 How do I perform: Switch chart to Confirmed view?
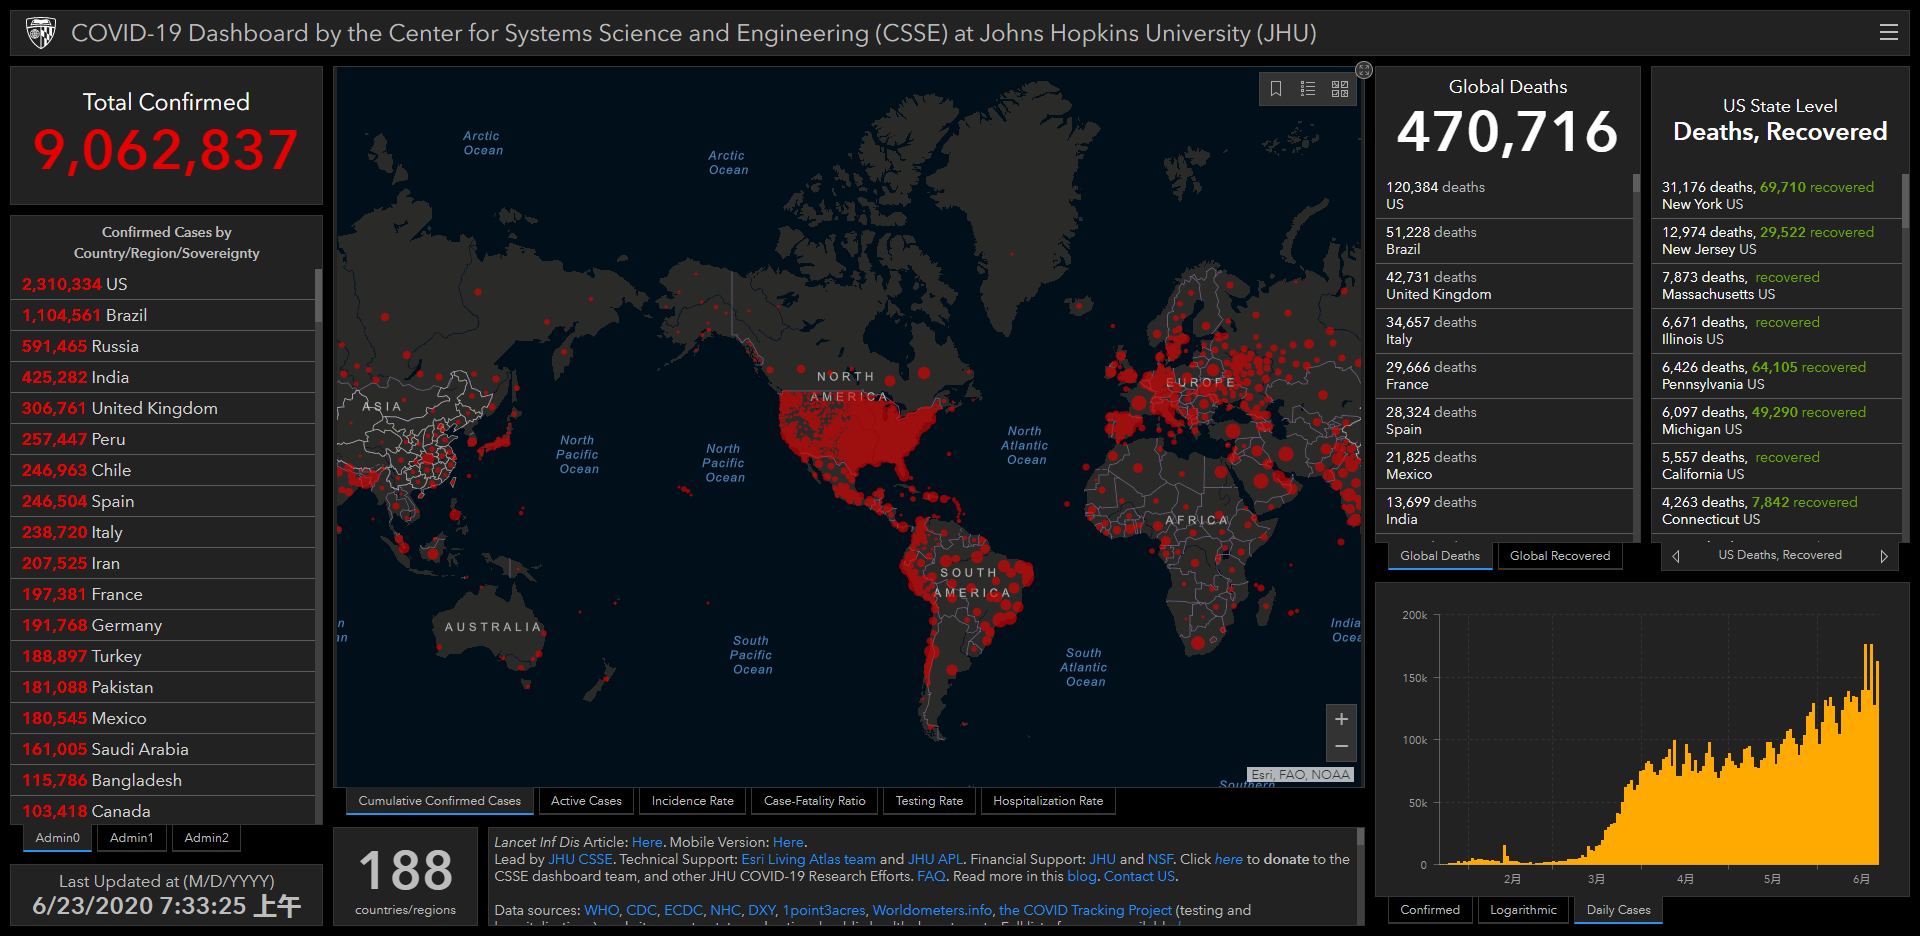(1429, 910)
